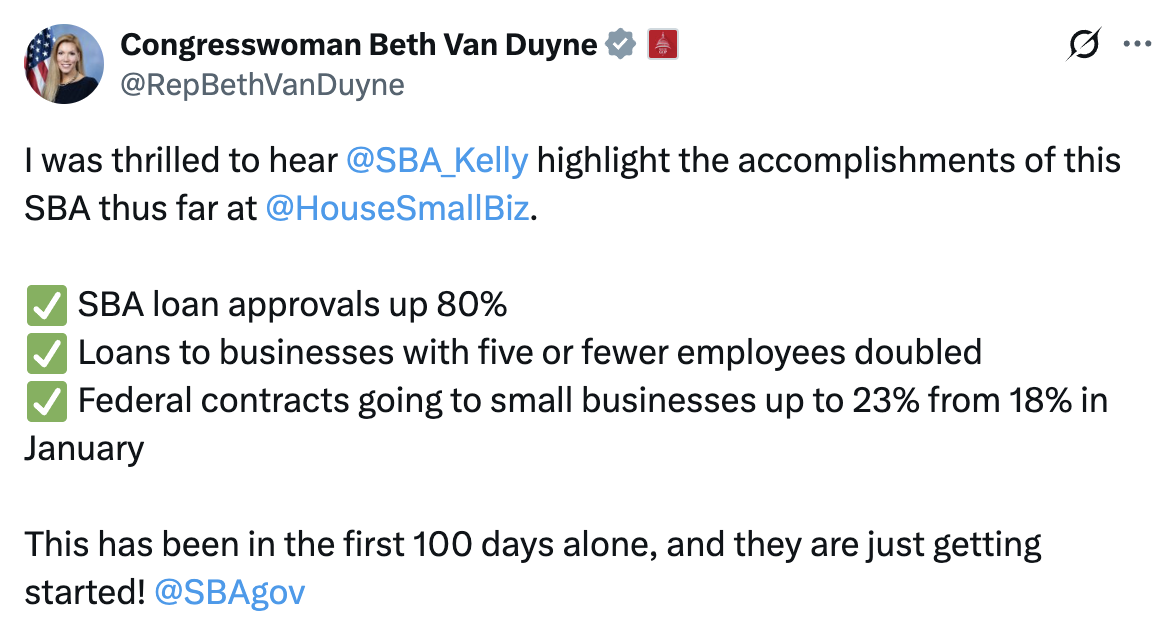This screenshot has width=1170, height=630.
Task: Click the red Capitol affiliation badge
Action: [x=662, y=44]
